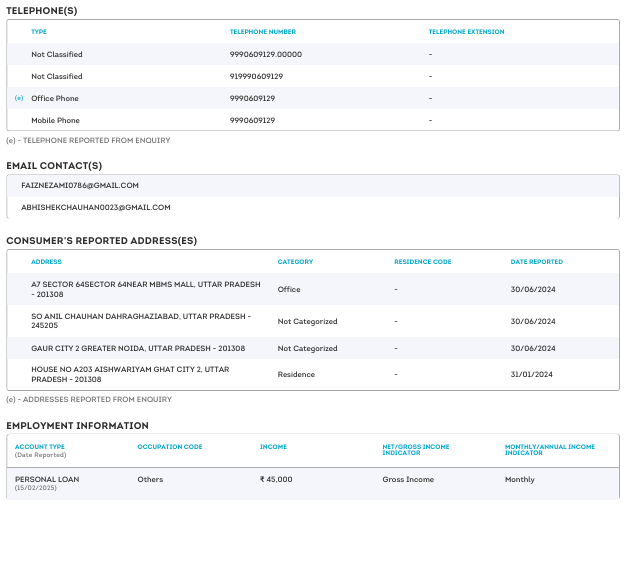Click the 31/01/2024 date reported value

click(x=532, y=374)
